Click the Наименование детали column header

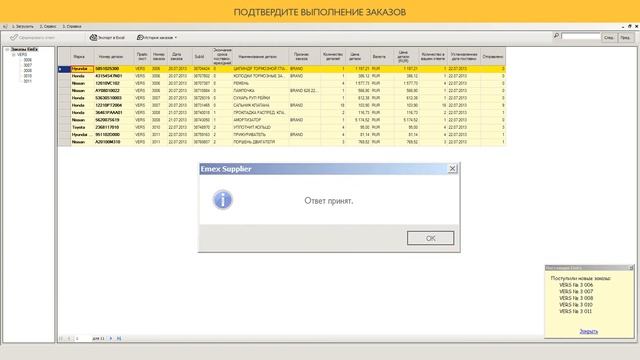(260, 57)
